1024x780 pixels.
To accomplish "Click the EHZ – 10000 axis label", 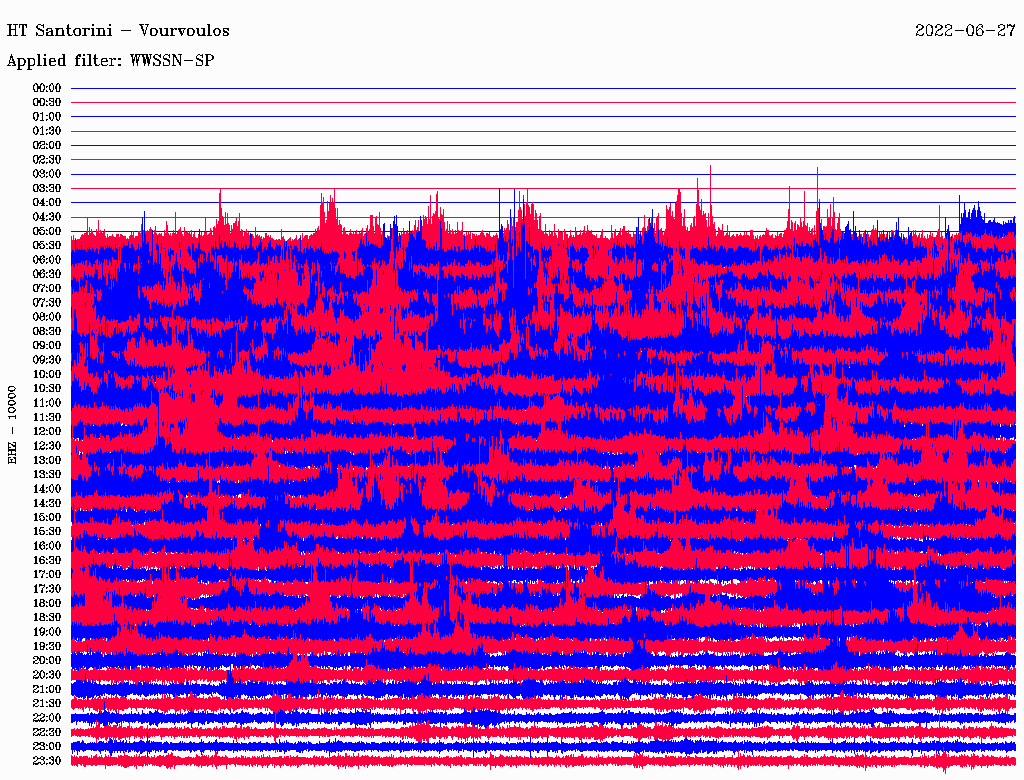I will 13,423.
